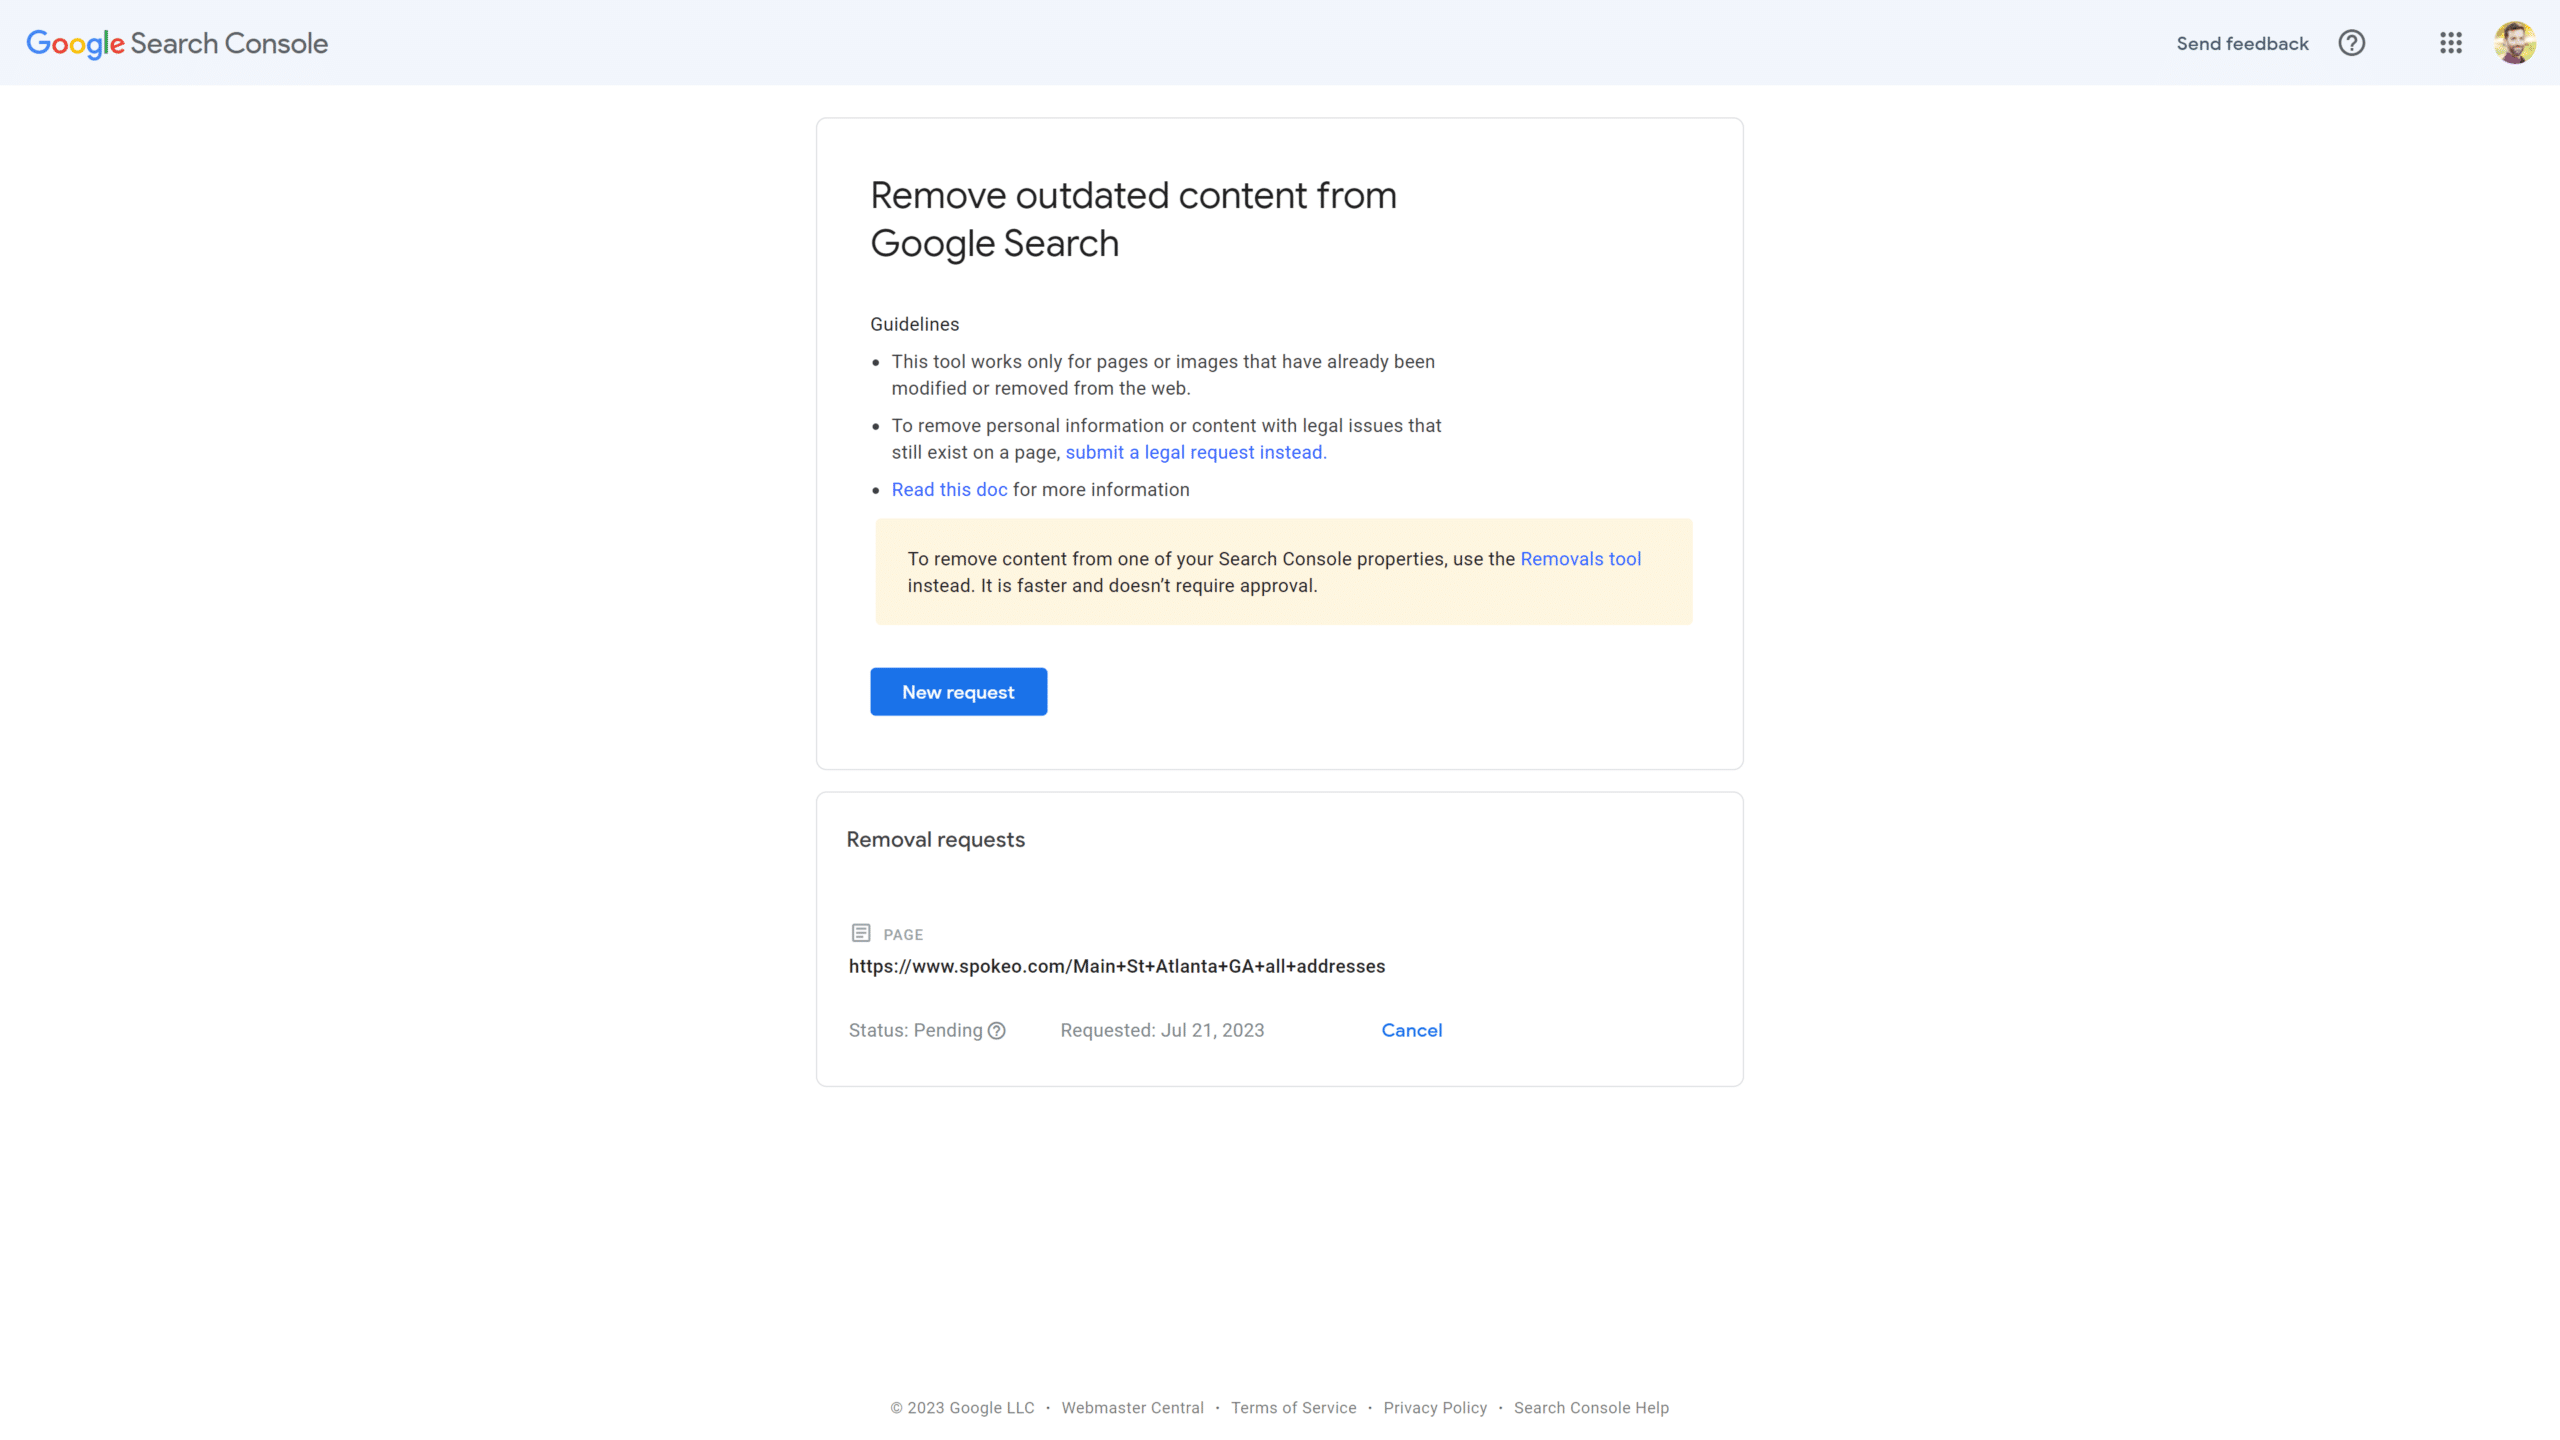Screen dimensions: 2560x1440
Task: Click the Requested Jul 21, 2023 date
Action: point(1162,1030)
